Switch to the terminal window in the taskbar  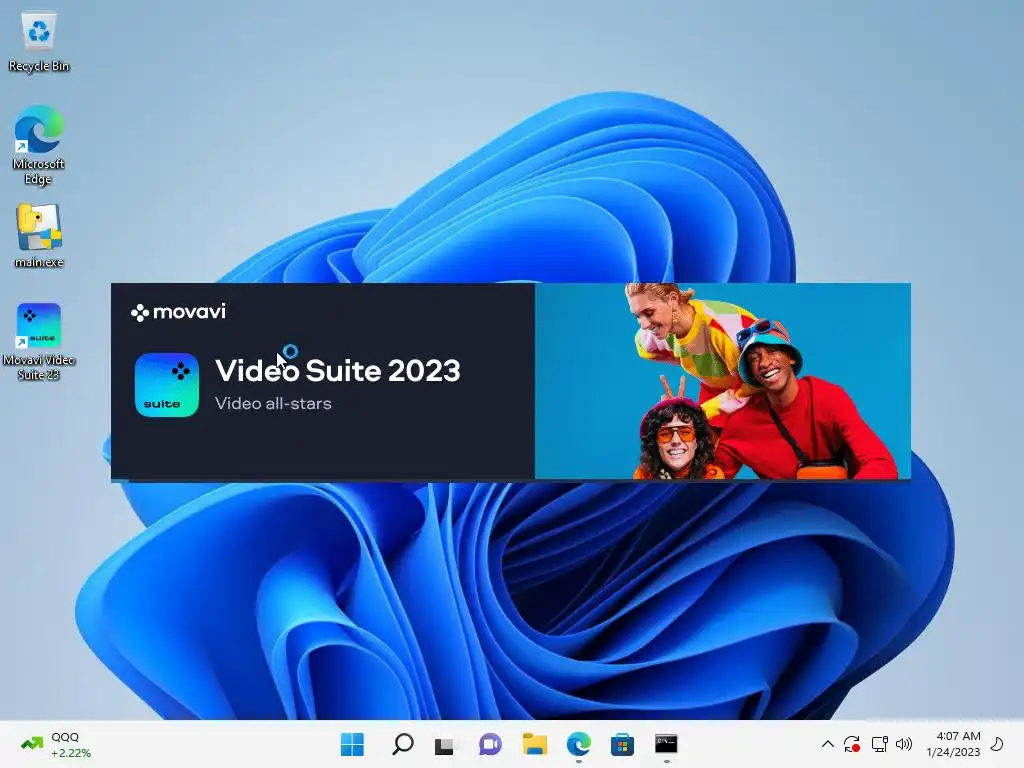(x=666, y=744)
